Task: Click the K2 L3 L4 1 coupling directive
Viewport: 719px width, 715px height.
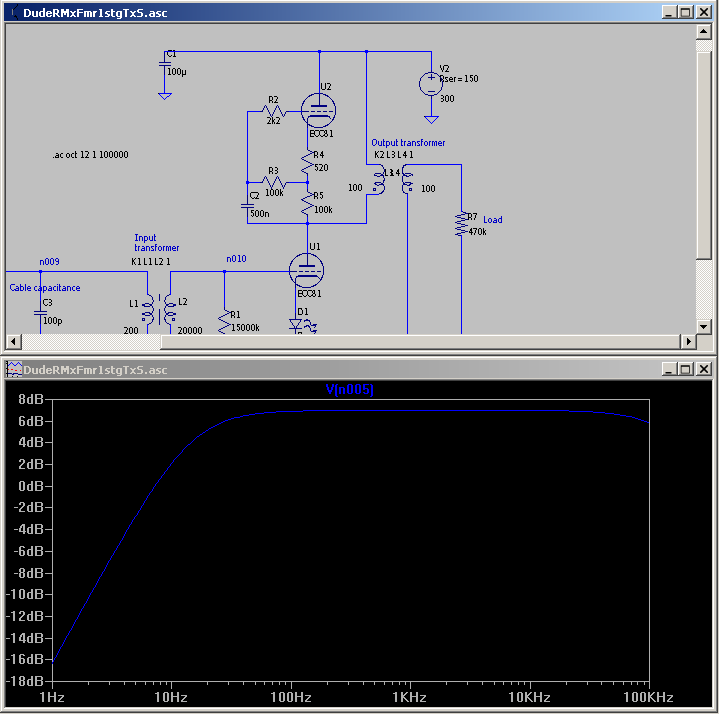Action: point(393,155)
